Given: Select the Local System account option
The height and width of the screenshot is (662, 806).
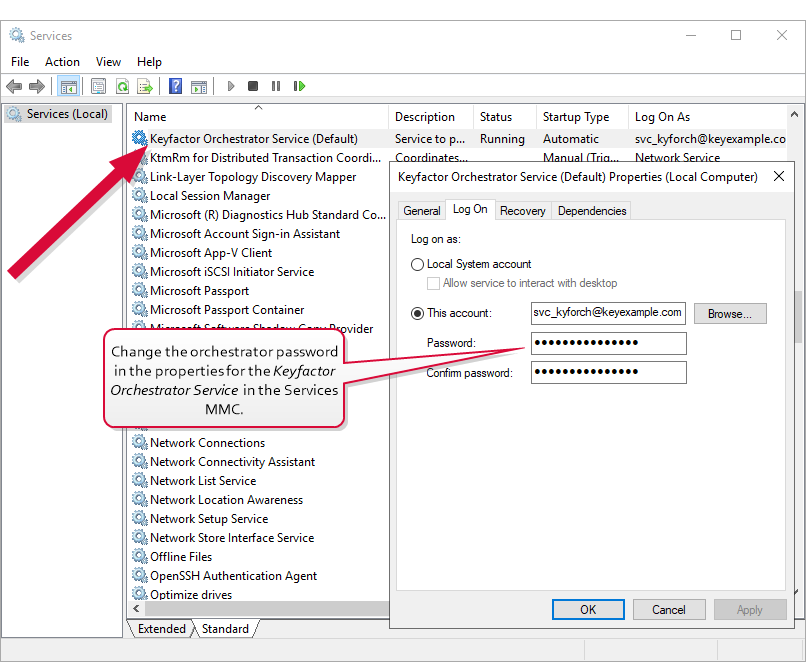Looking at the screenshot, I should coord(418,264).
